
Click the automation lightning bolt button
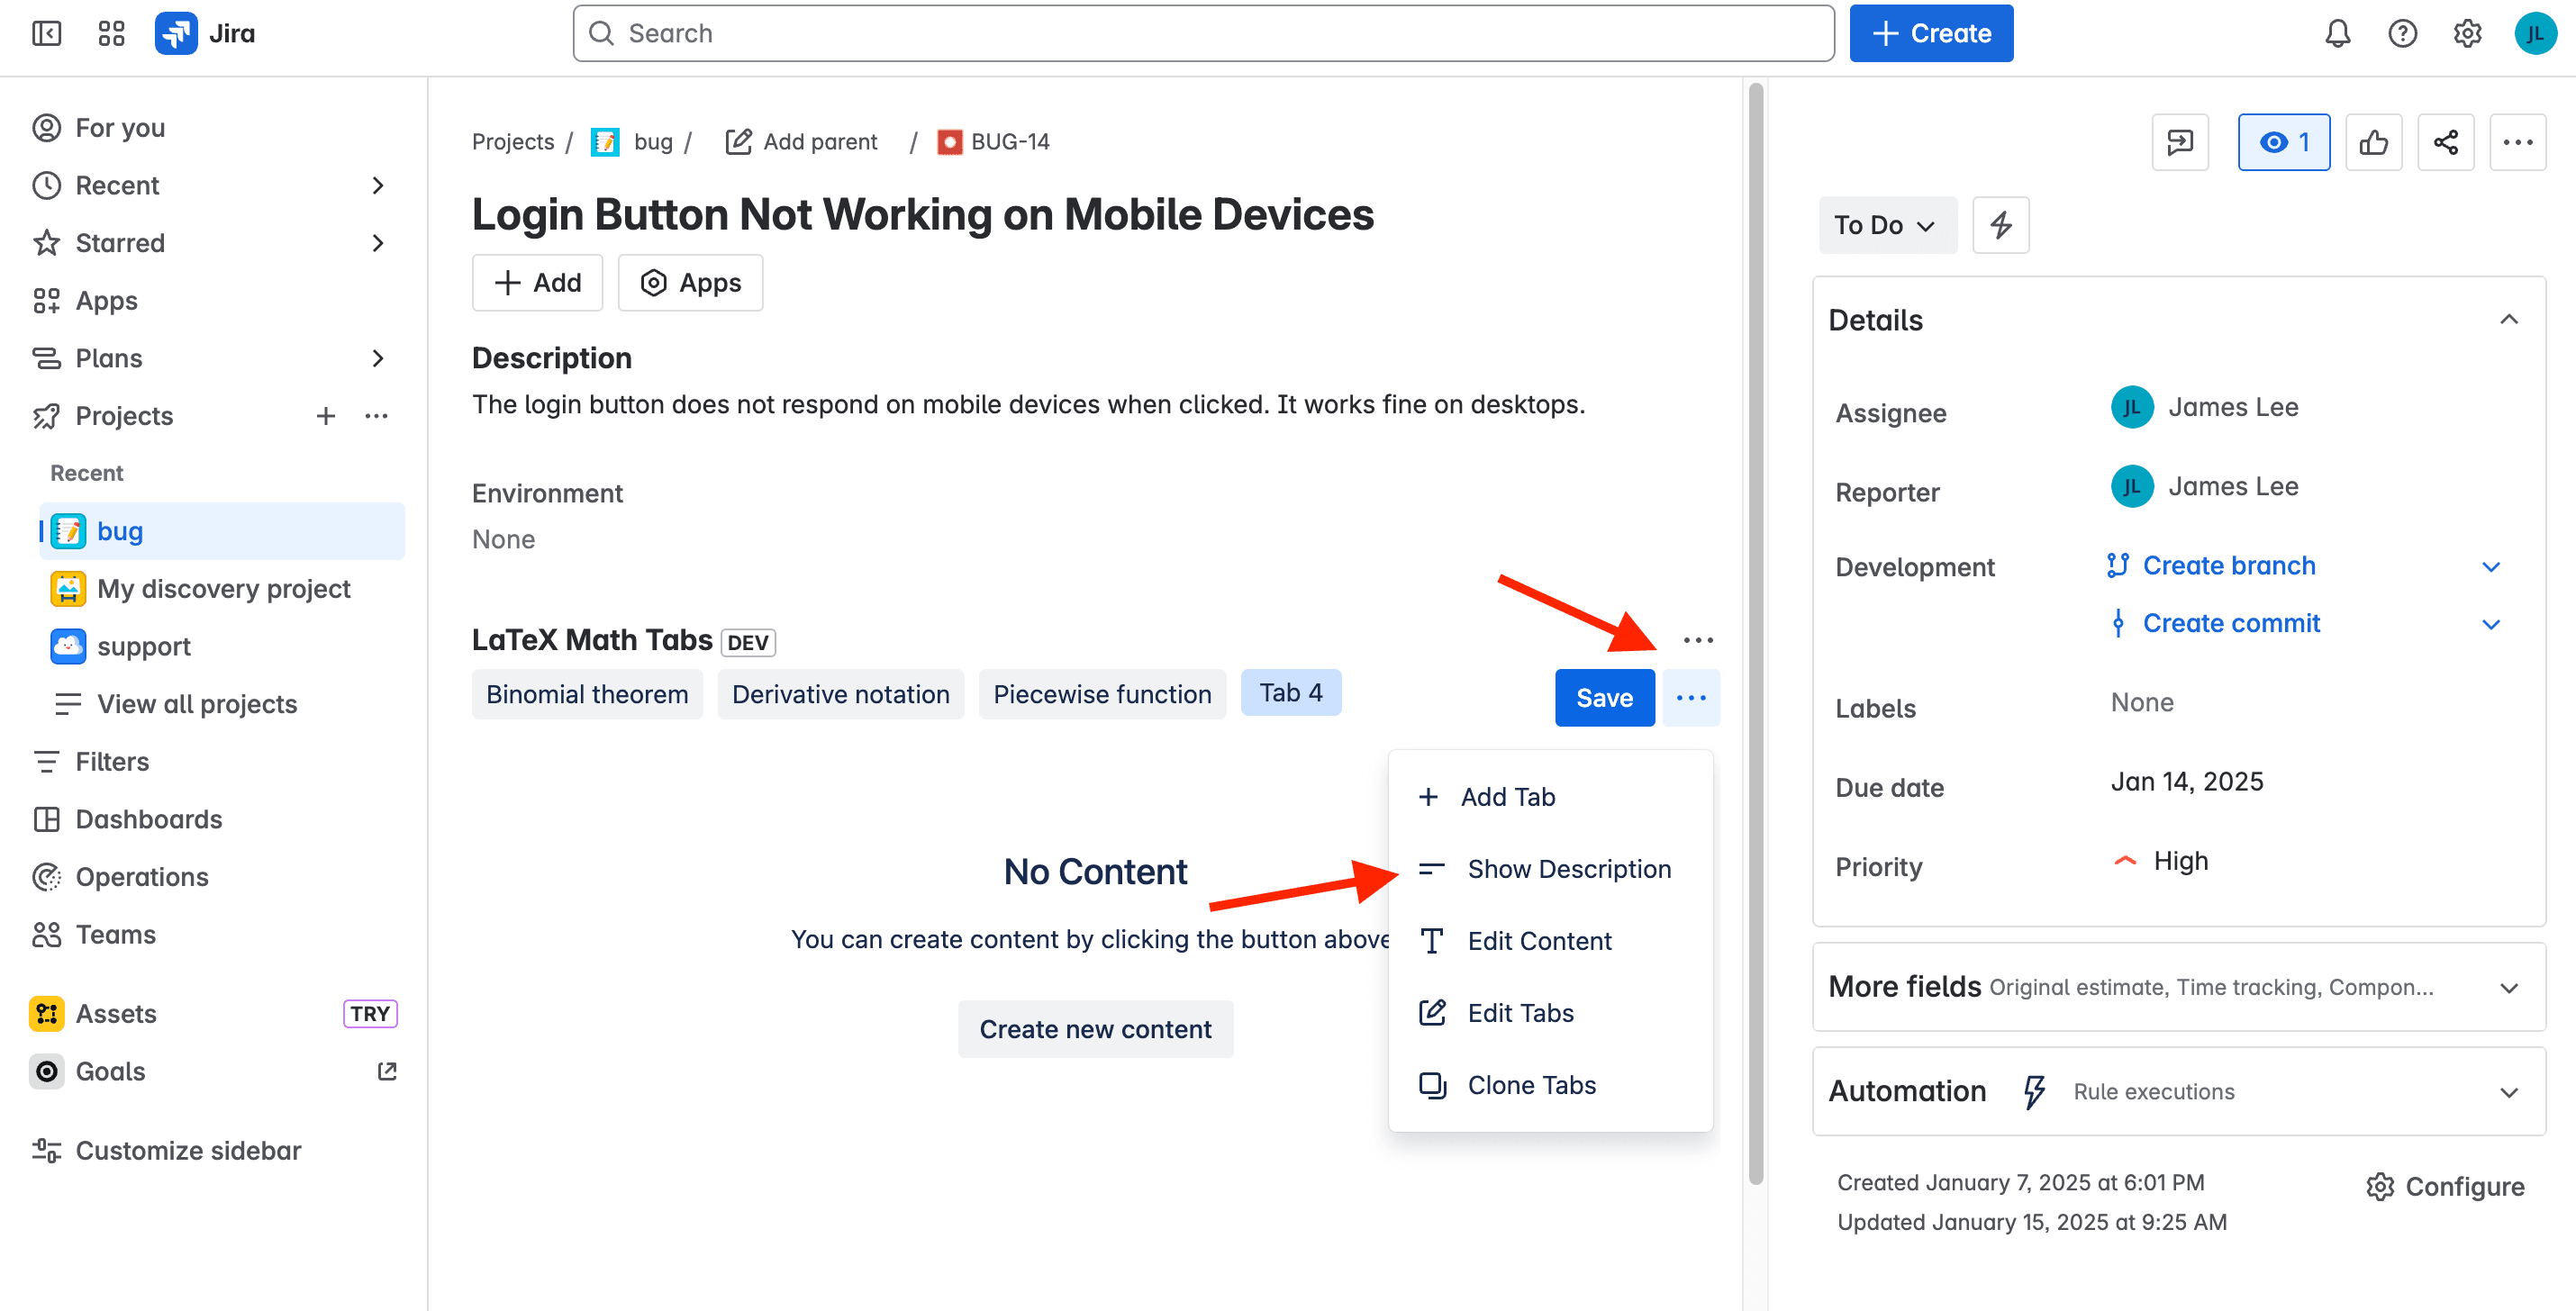click(2000, 225)
